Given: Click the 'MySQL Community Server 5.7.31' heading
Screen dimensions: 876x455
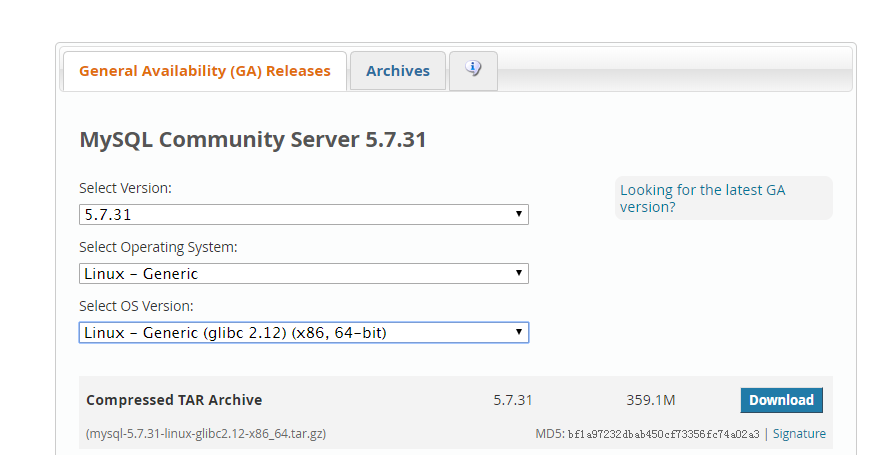Looking at the screenshot, I should pos(253,140).
